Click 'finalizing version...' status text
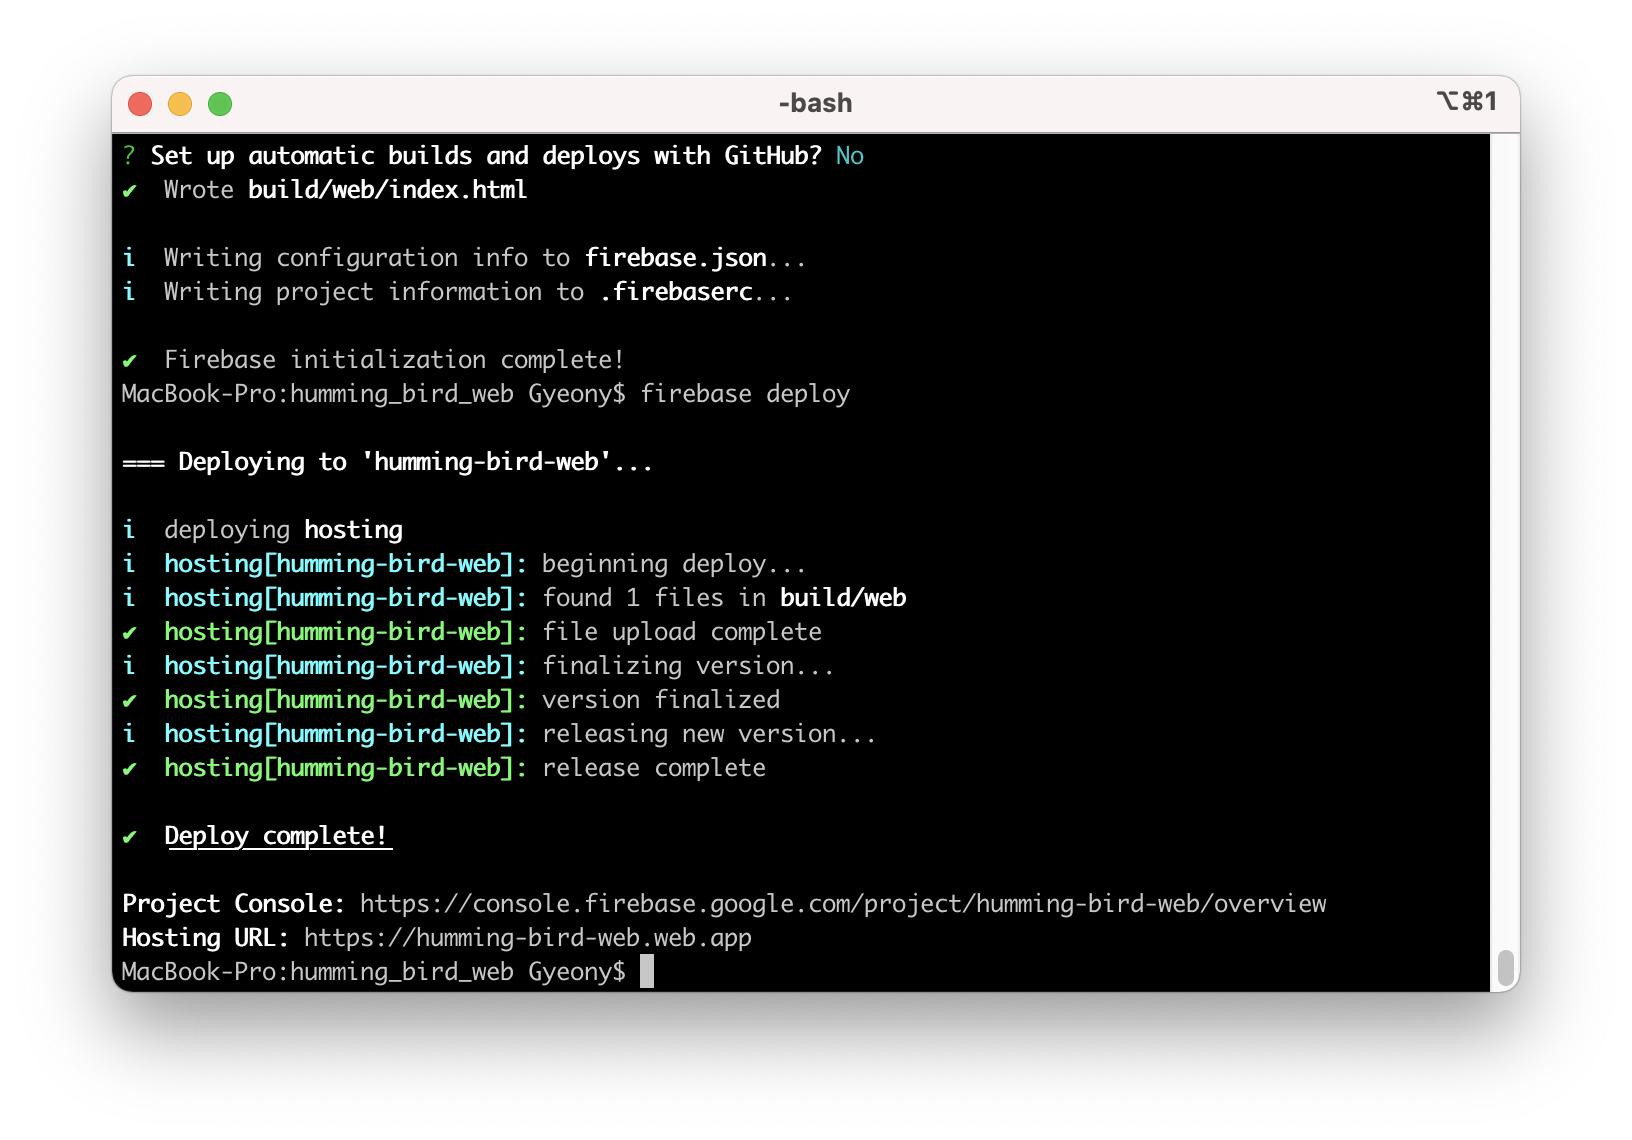1632x1140 pixels. coord(688,666)
